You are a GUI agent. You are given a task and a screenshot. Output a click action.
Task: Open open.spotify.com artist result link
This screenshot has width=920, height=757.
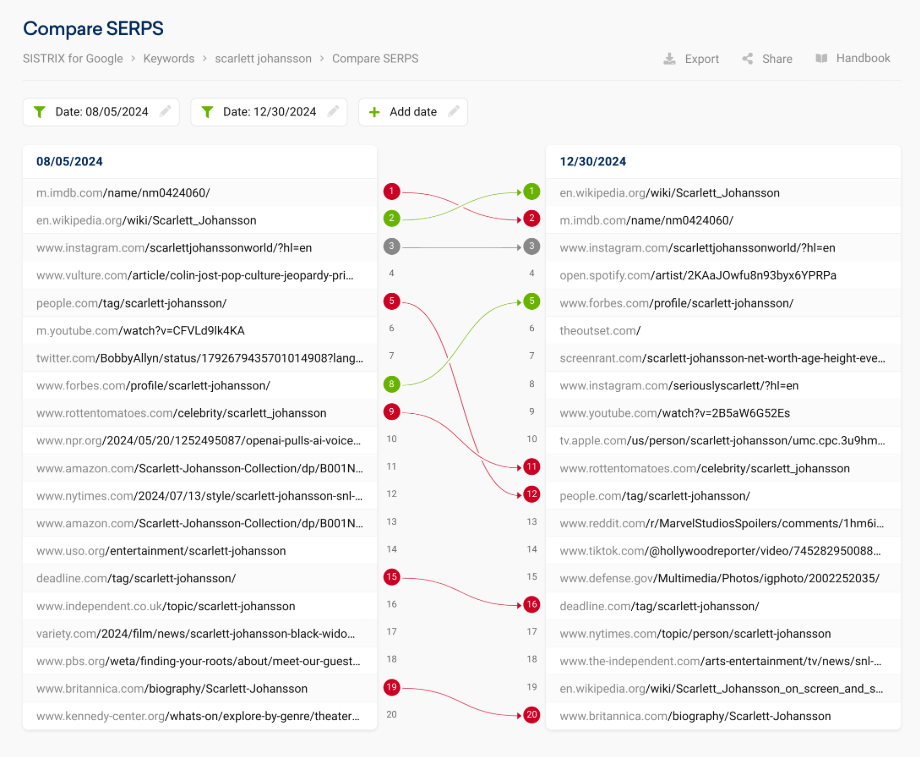pyautogui.click(x=698, y=275)
